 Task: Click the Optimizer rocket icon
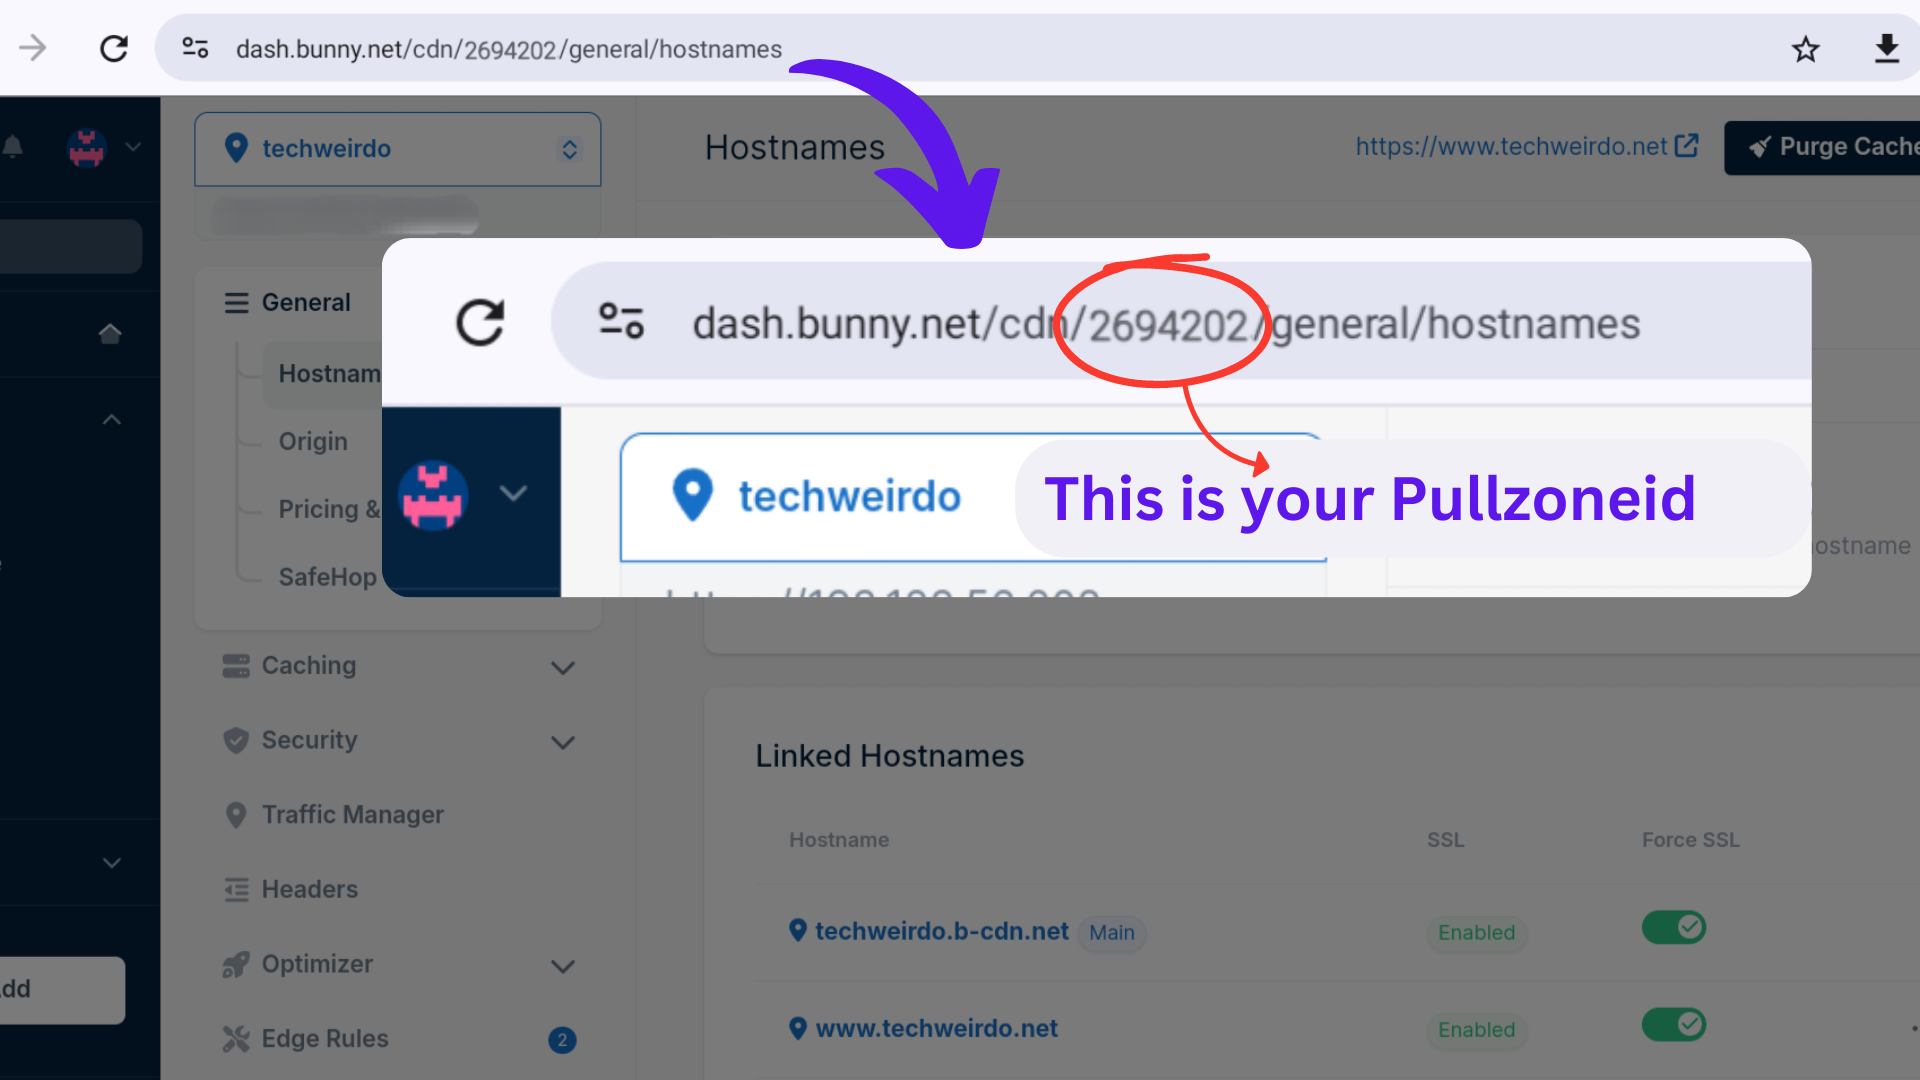(236, 964)
